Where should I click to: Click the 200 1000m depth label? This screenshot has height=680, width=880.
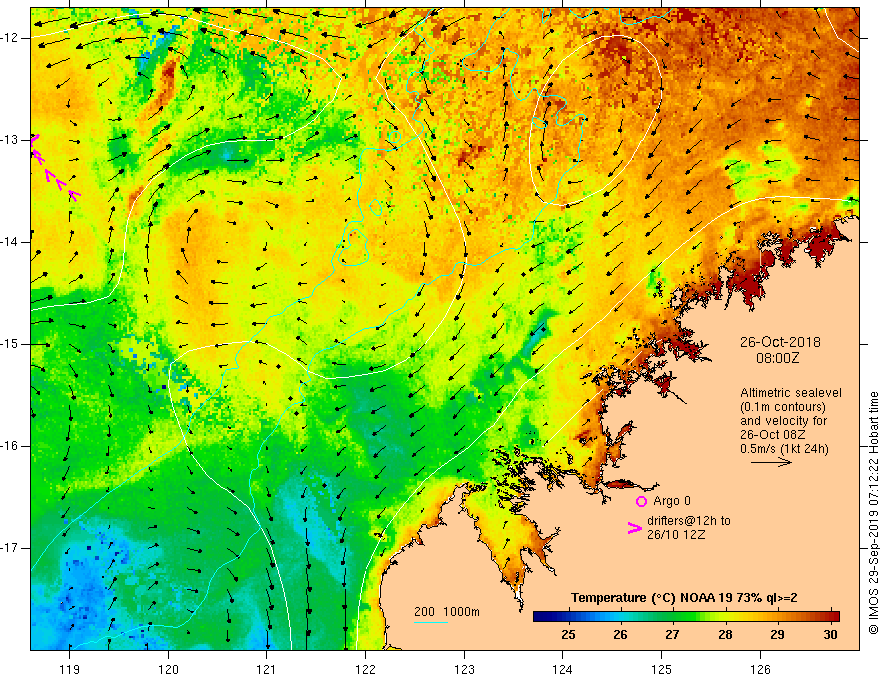click(x=447, y=612)
